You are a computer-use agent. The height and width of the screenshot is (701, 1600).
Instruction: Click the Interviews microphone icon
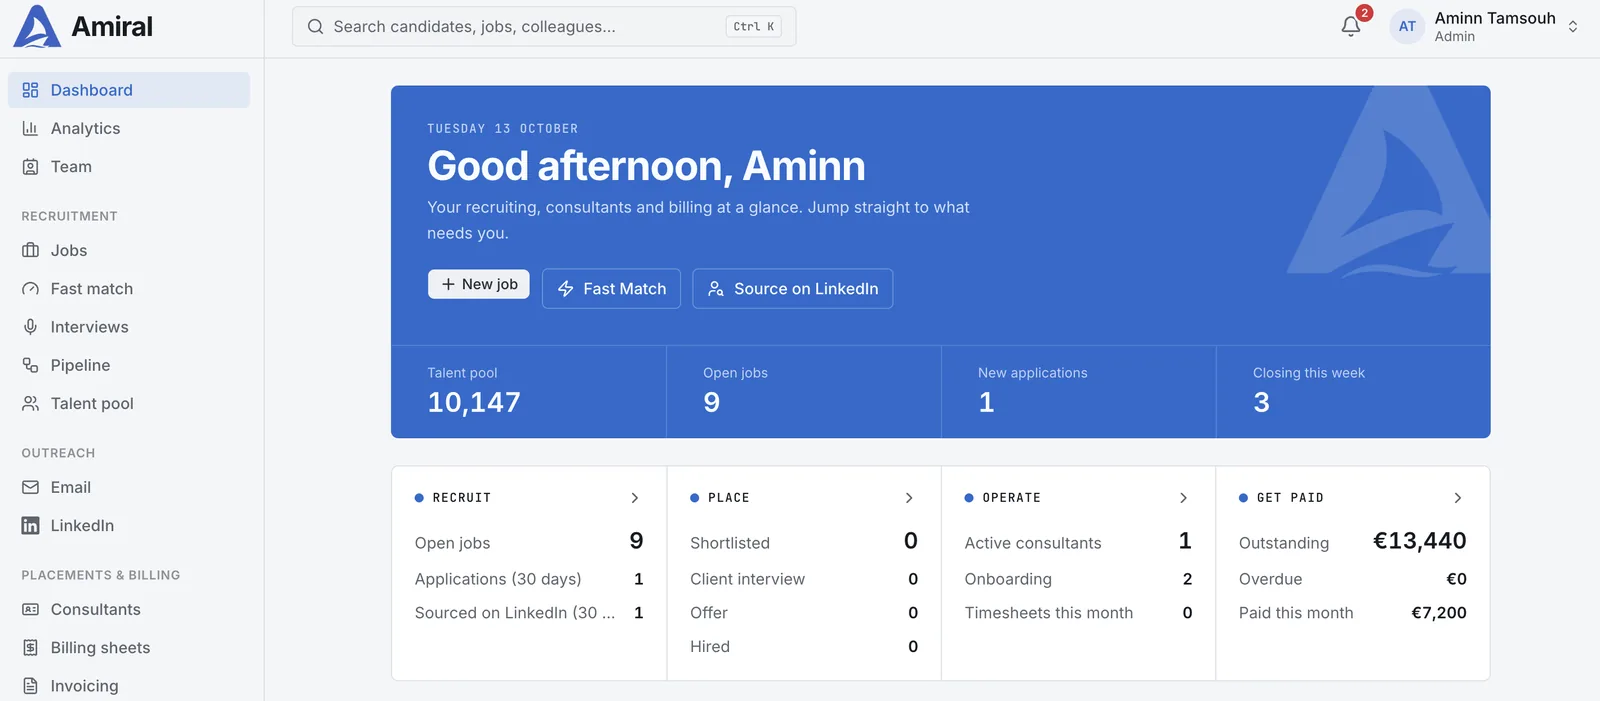(x=31, y=327)
